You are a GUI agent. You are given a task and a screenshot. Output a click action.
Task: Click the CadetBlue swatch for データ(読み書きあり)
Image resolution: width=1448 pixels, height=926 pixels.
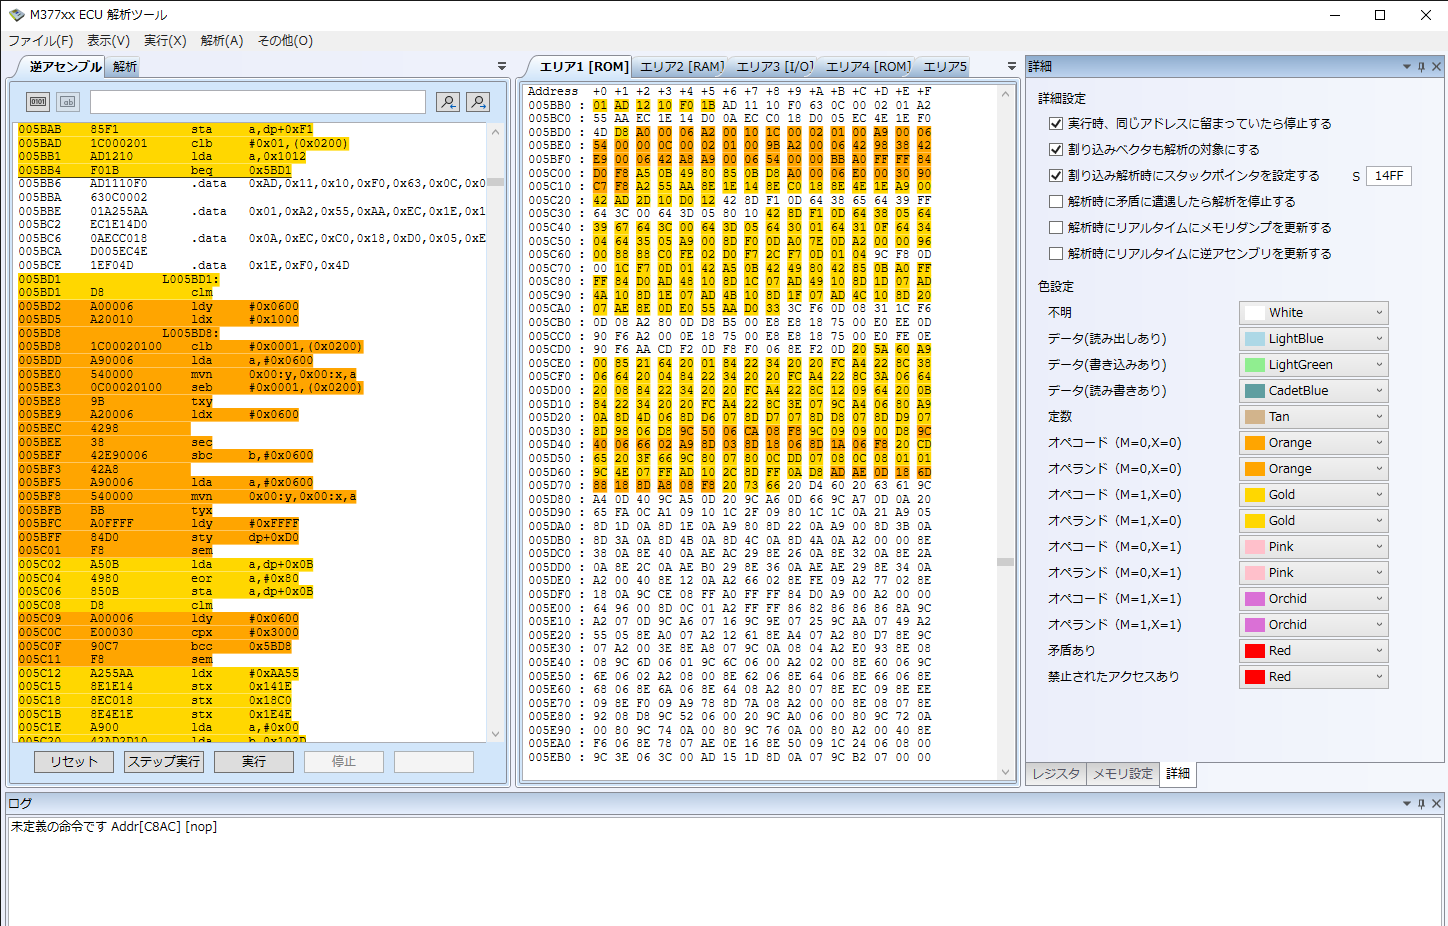(1255, 391)
